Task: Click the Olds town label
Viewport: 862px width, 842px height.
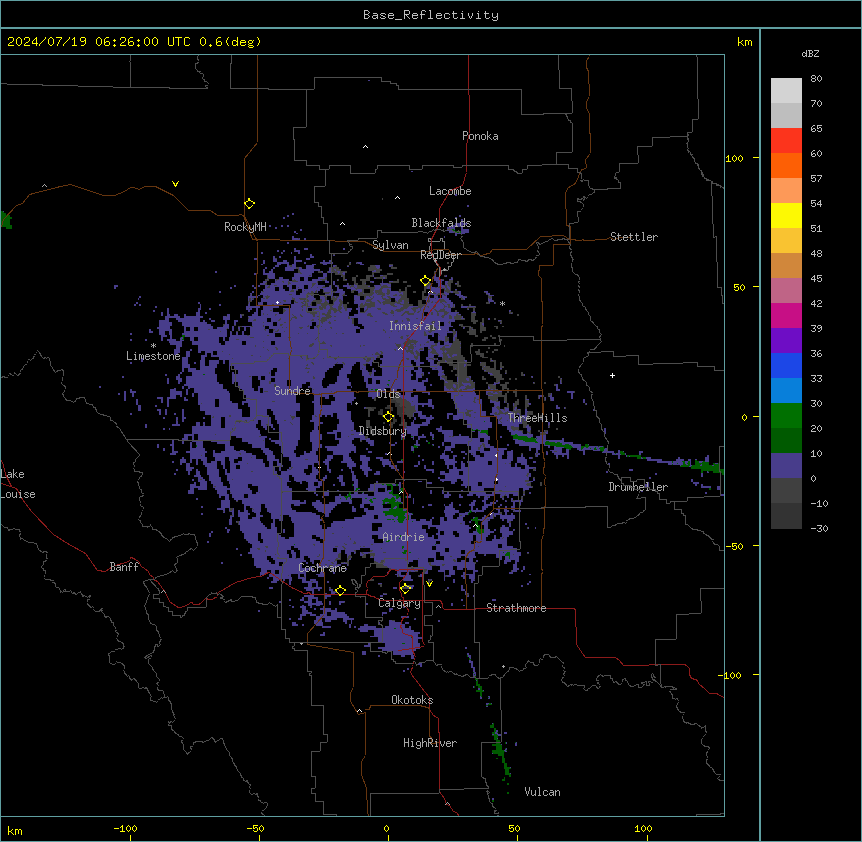Action: click(388, 394)
